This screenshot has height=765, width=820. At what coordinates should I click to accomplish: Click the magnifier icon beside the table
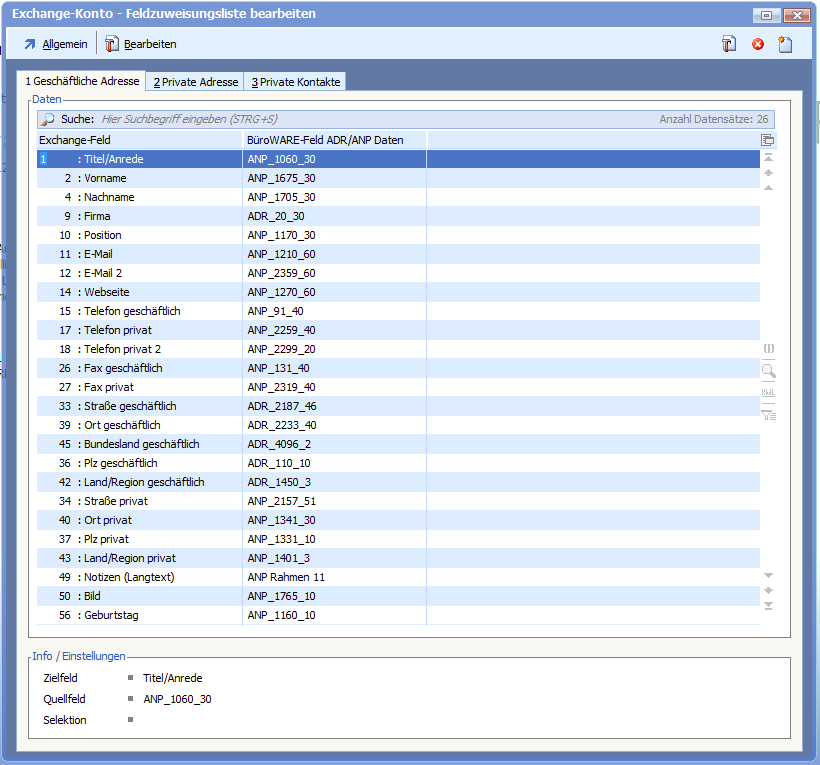click(768, 370)
